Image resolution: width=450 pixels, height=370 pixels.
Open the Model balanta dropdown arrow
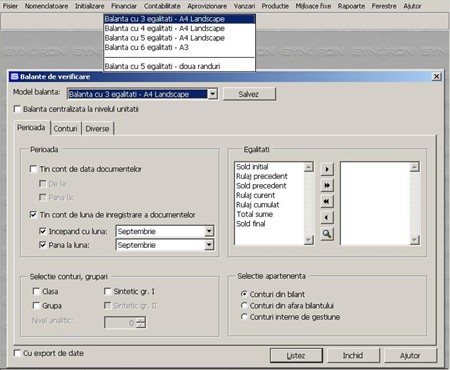coord(212,94)
